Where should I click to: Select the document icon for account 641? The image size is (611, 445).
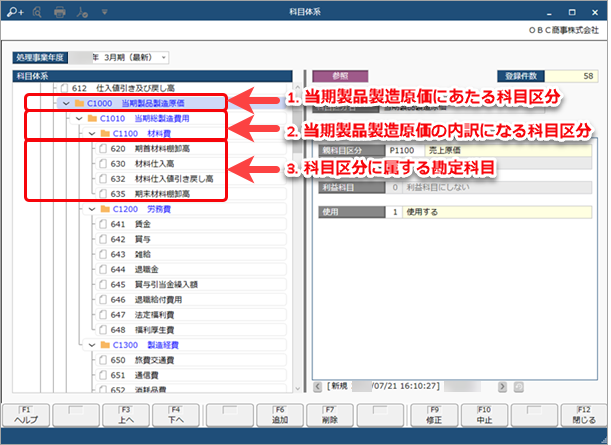coord(103,224)
